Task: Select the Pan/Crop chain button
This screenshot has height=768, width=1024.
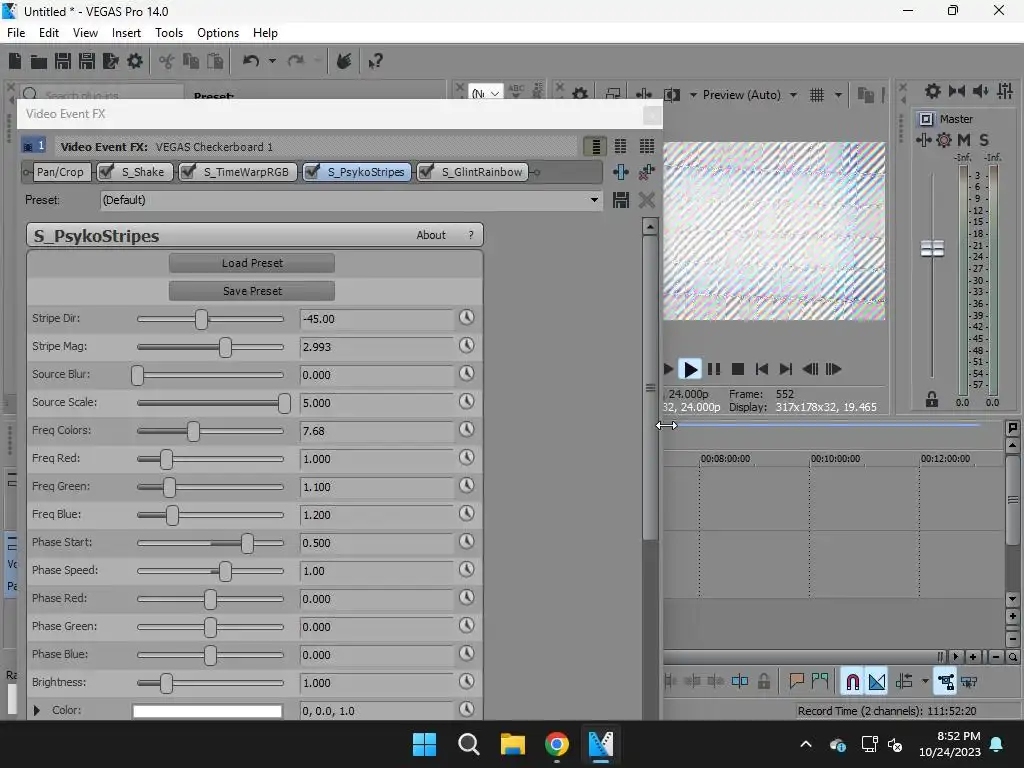Action: 60,172
